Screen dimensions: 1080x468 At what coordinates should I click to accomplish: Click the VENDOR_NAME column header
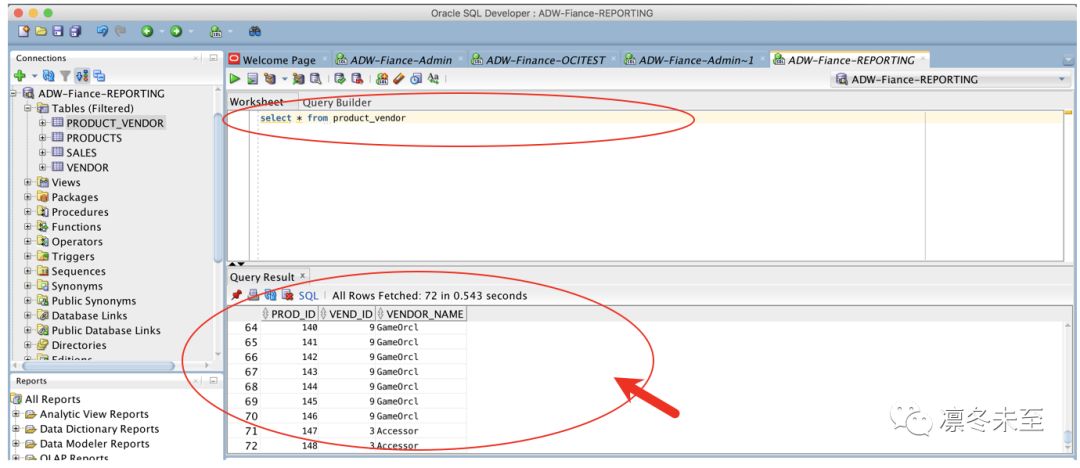[420, 314]
